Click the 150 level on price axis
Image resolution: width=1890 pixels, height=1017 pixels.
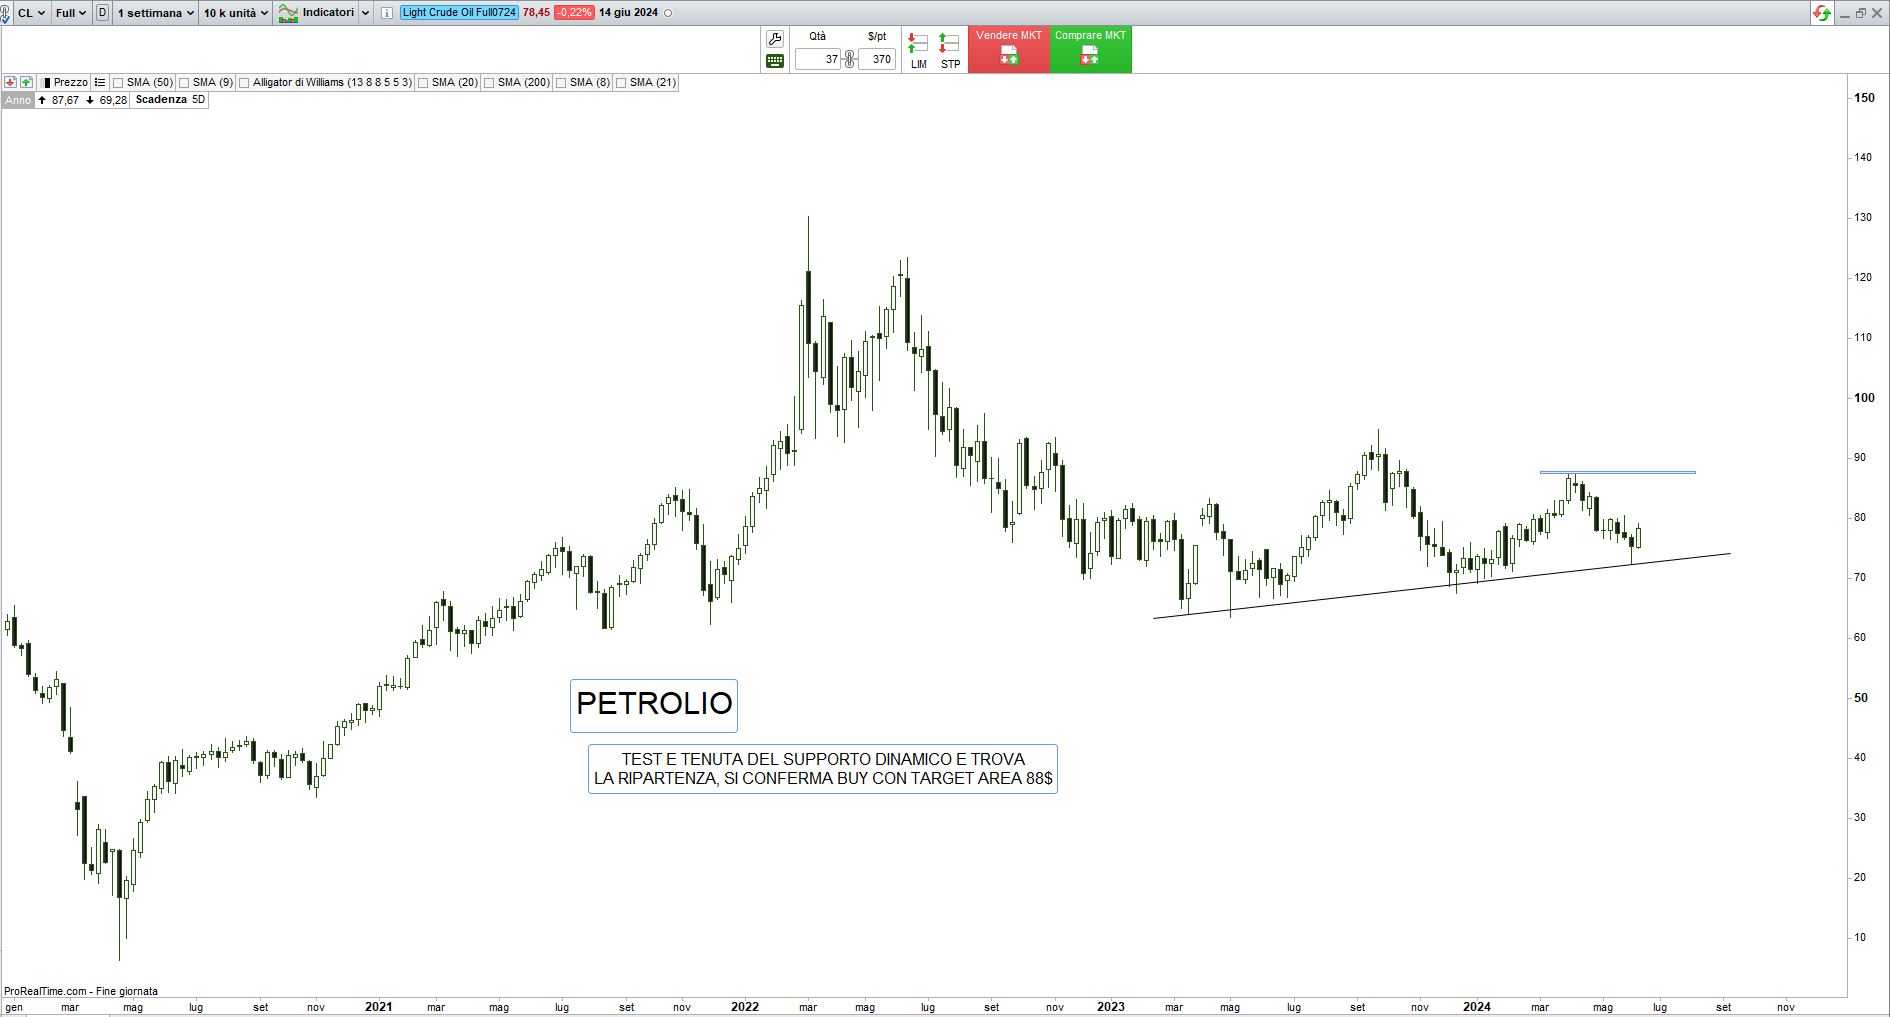coord(1865,98)
